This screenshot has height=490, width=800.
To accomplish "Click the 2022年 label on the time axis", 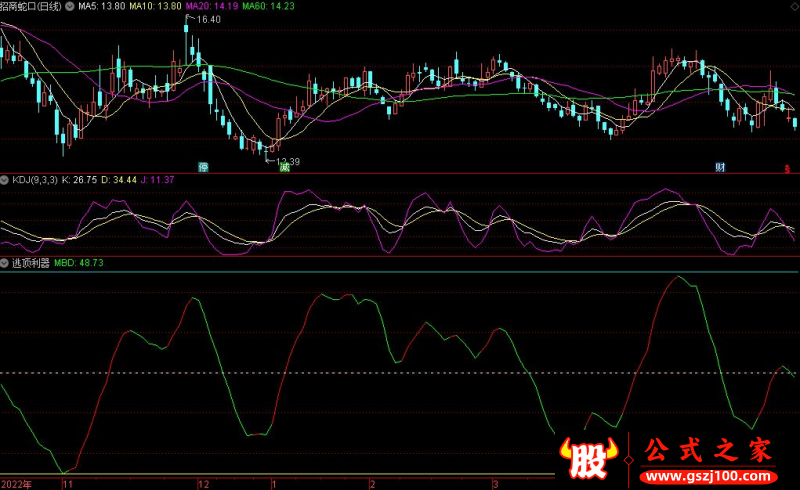I will (16, 483).
